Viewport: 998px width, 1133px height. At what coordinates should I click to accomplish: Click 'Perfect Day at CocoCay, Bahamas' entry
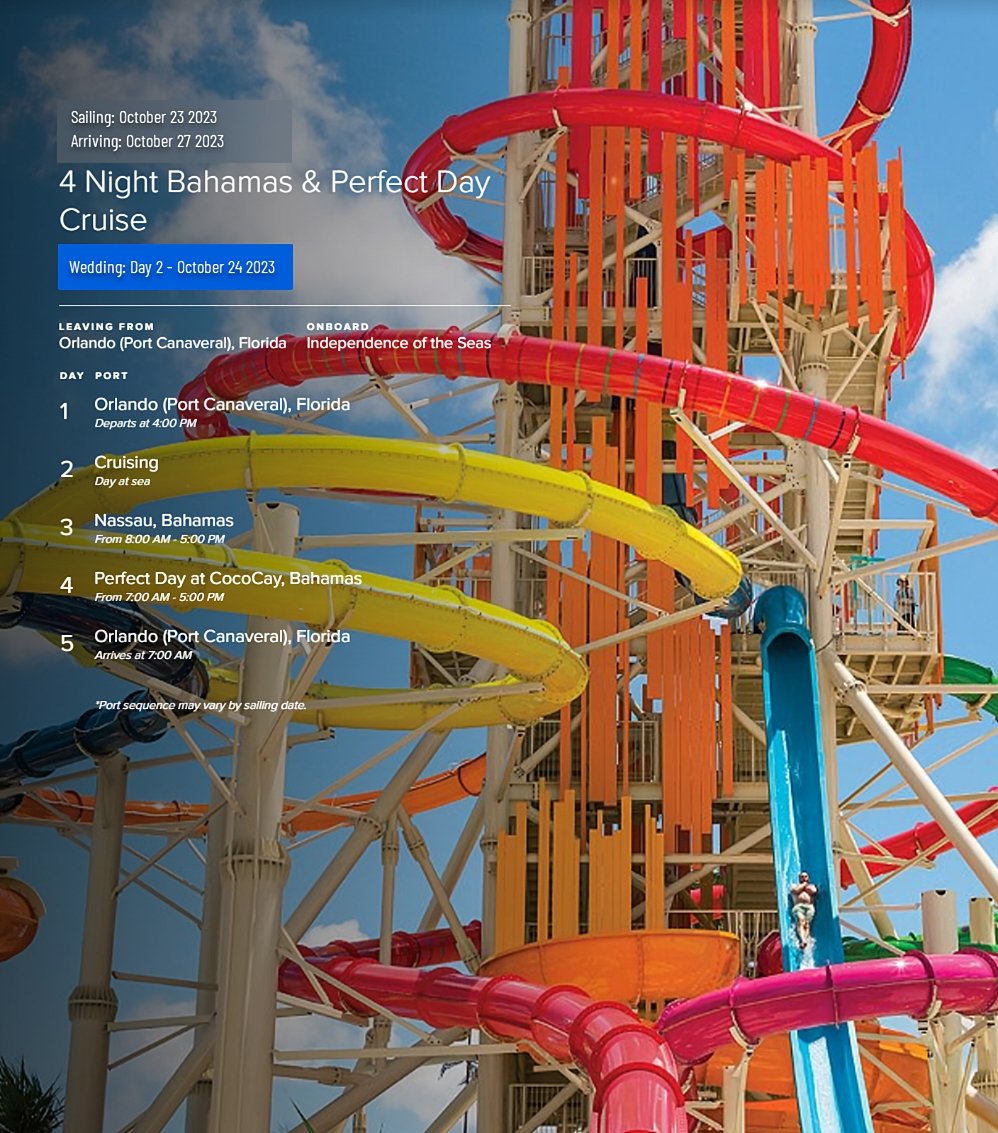click(228, 579)
